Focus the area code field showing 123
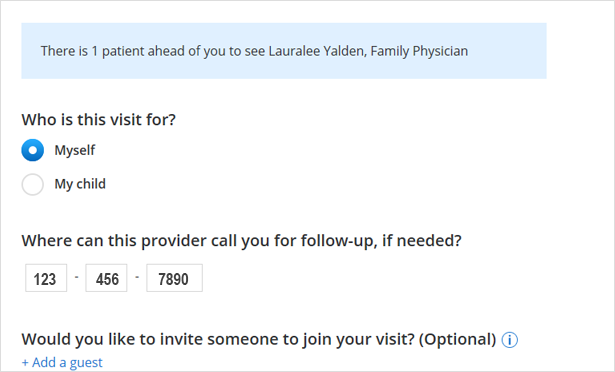This screenshot has height=372, width=615. tap(46, 278)
